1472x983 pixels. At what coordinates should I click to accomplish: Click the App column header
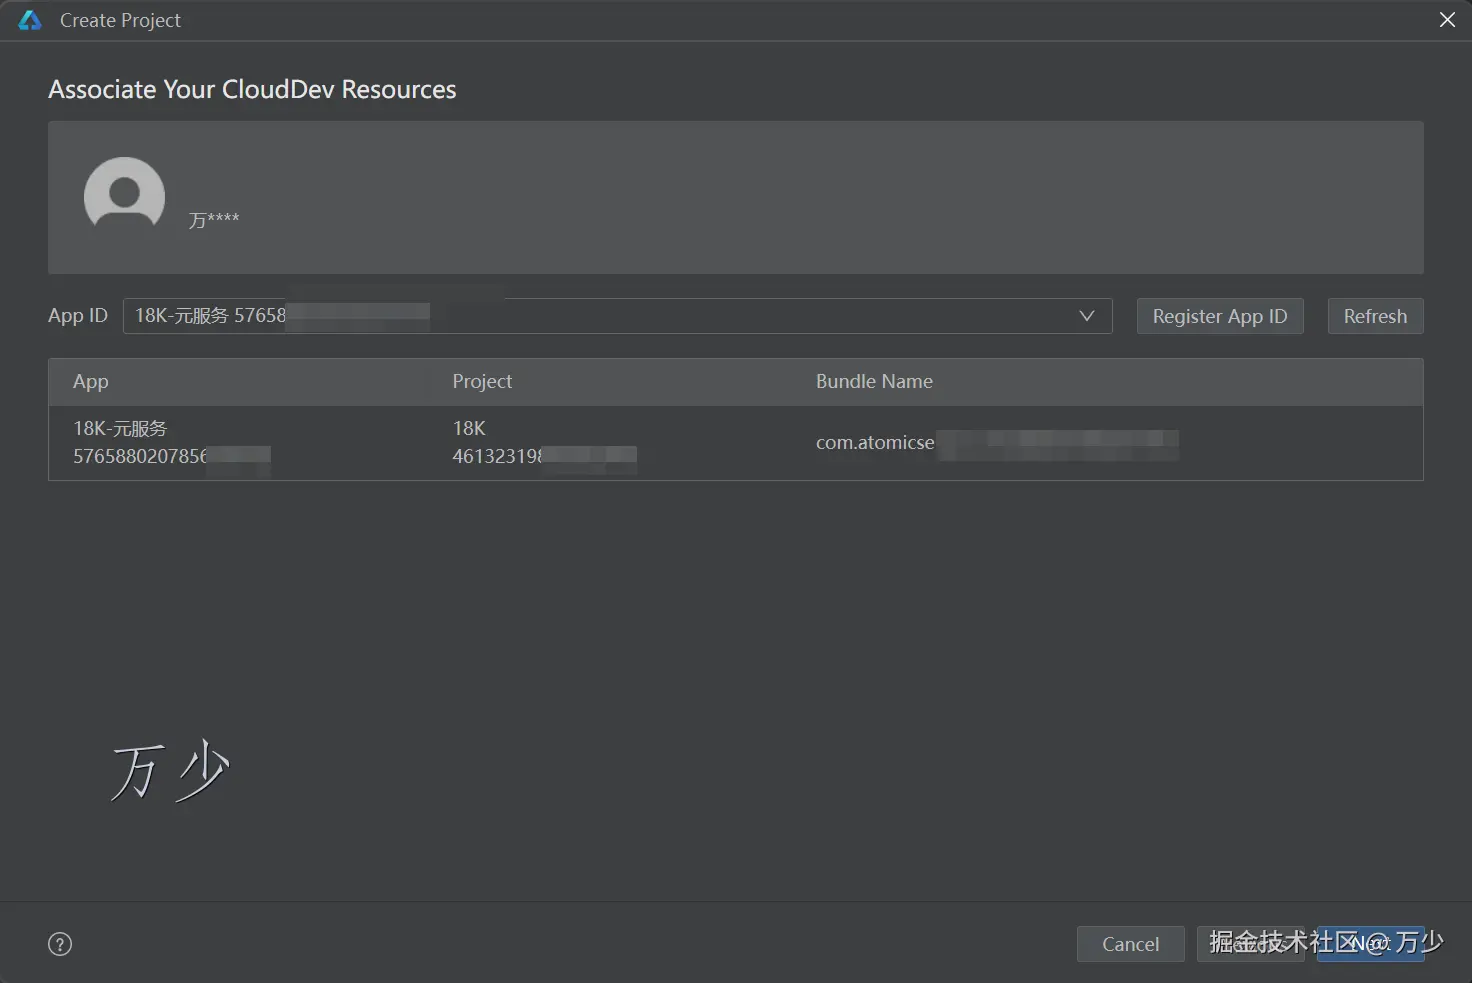click(91, 381)
